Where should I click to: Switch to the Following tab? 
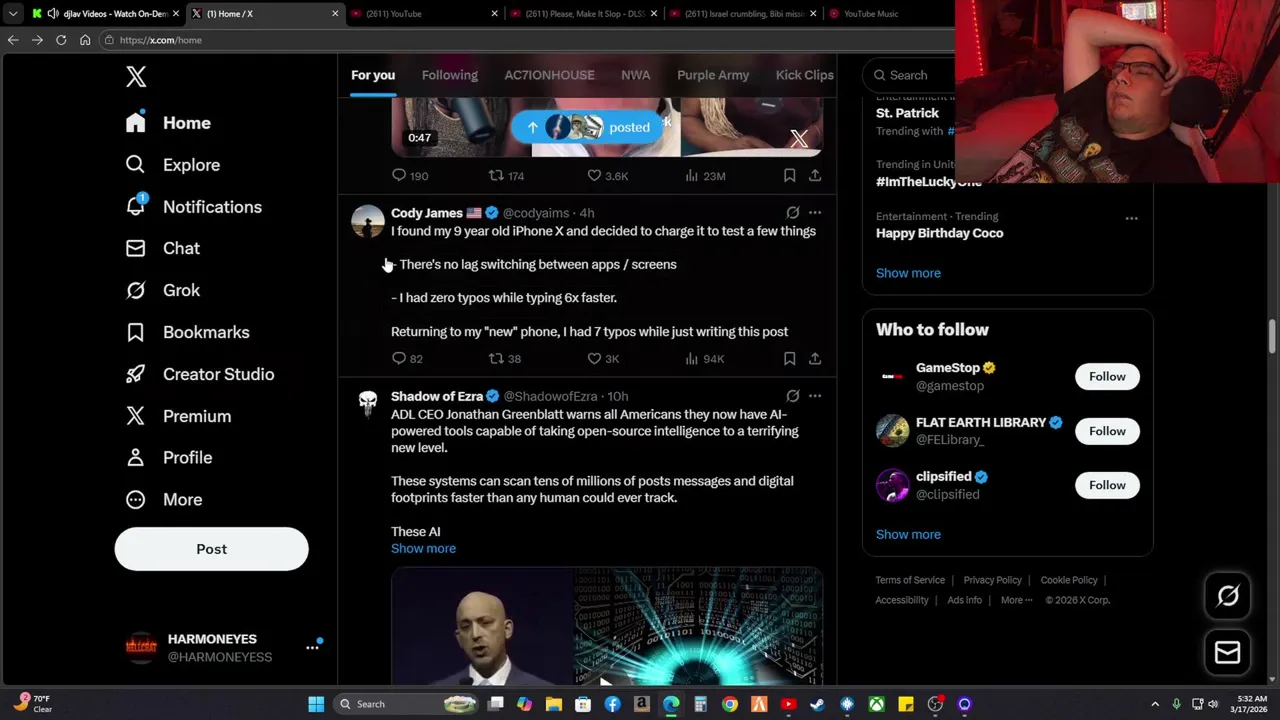point(449,75)
